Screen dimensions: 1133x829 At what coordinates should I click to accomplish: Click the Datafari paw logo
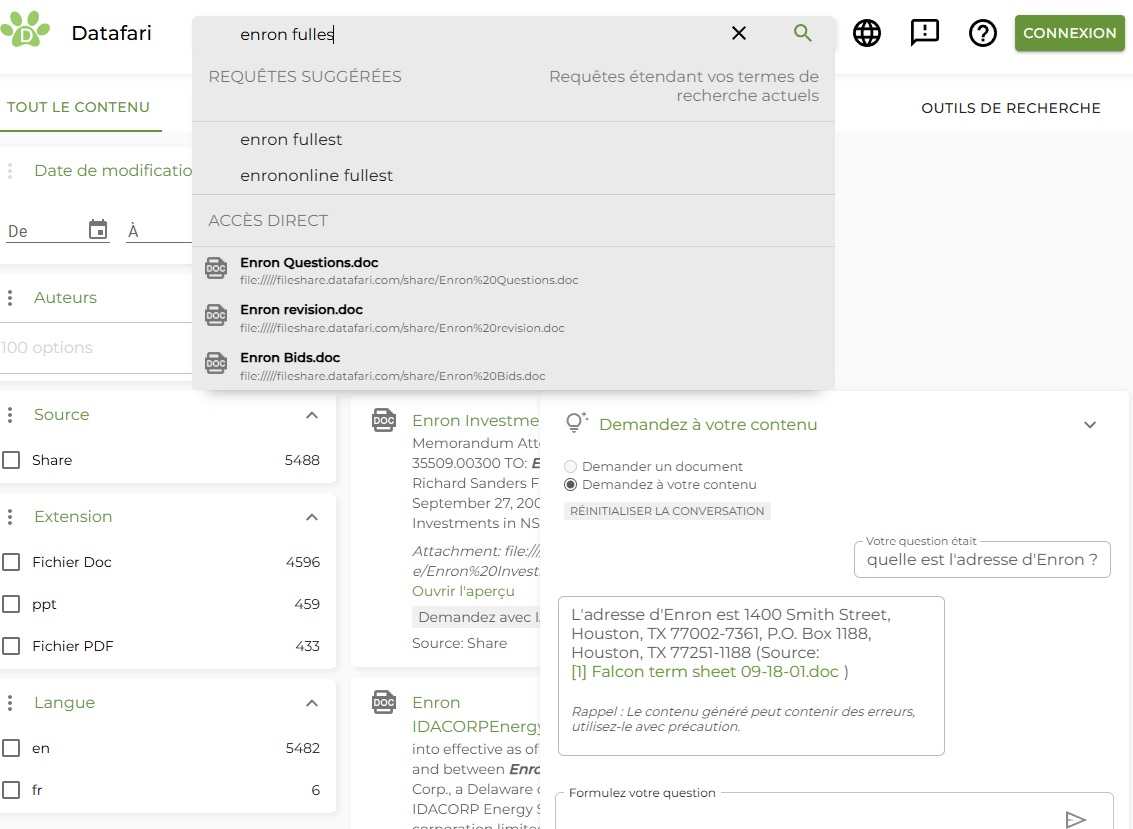(x=25, y=29)
